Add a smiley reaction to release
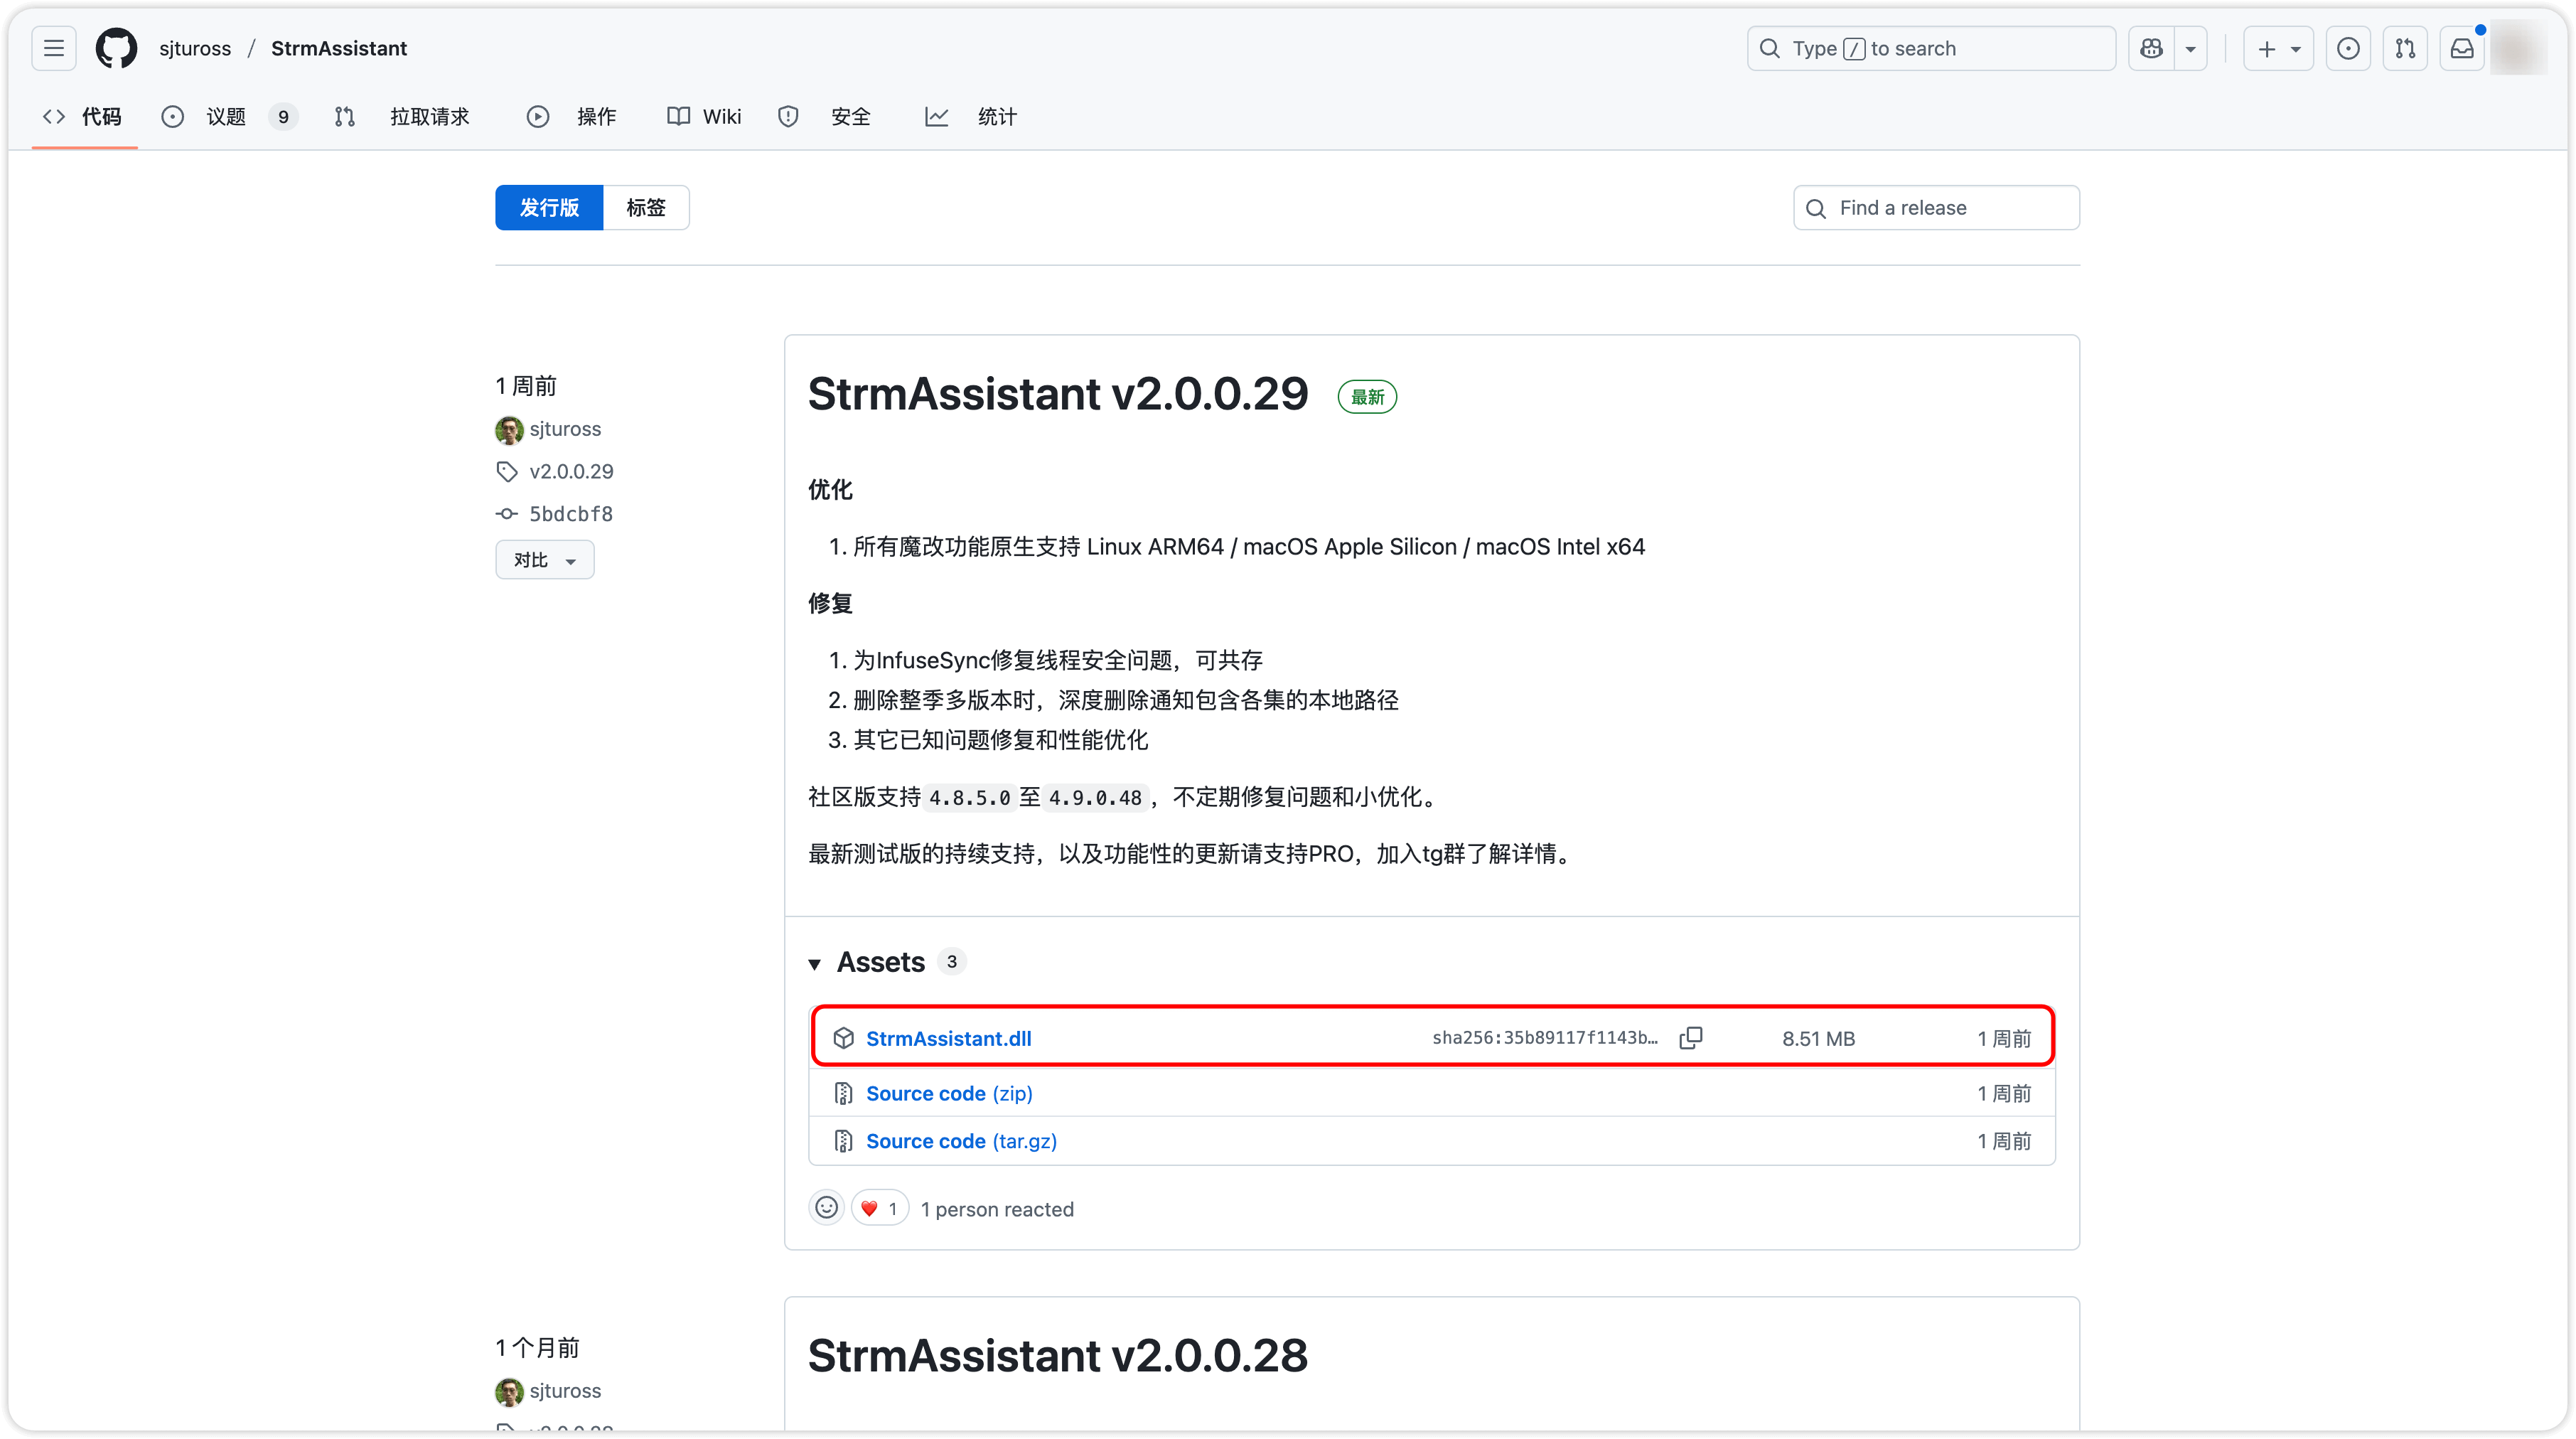The height and width of the screenshot is (1439, 2576). tap(826, 1208)
